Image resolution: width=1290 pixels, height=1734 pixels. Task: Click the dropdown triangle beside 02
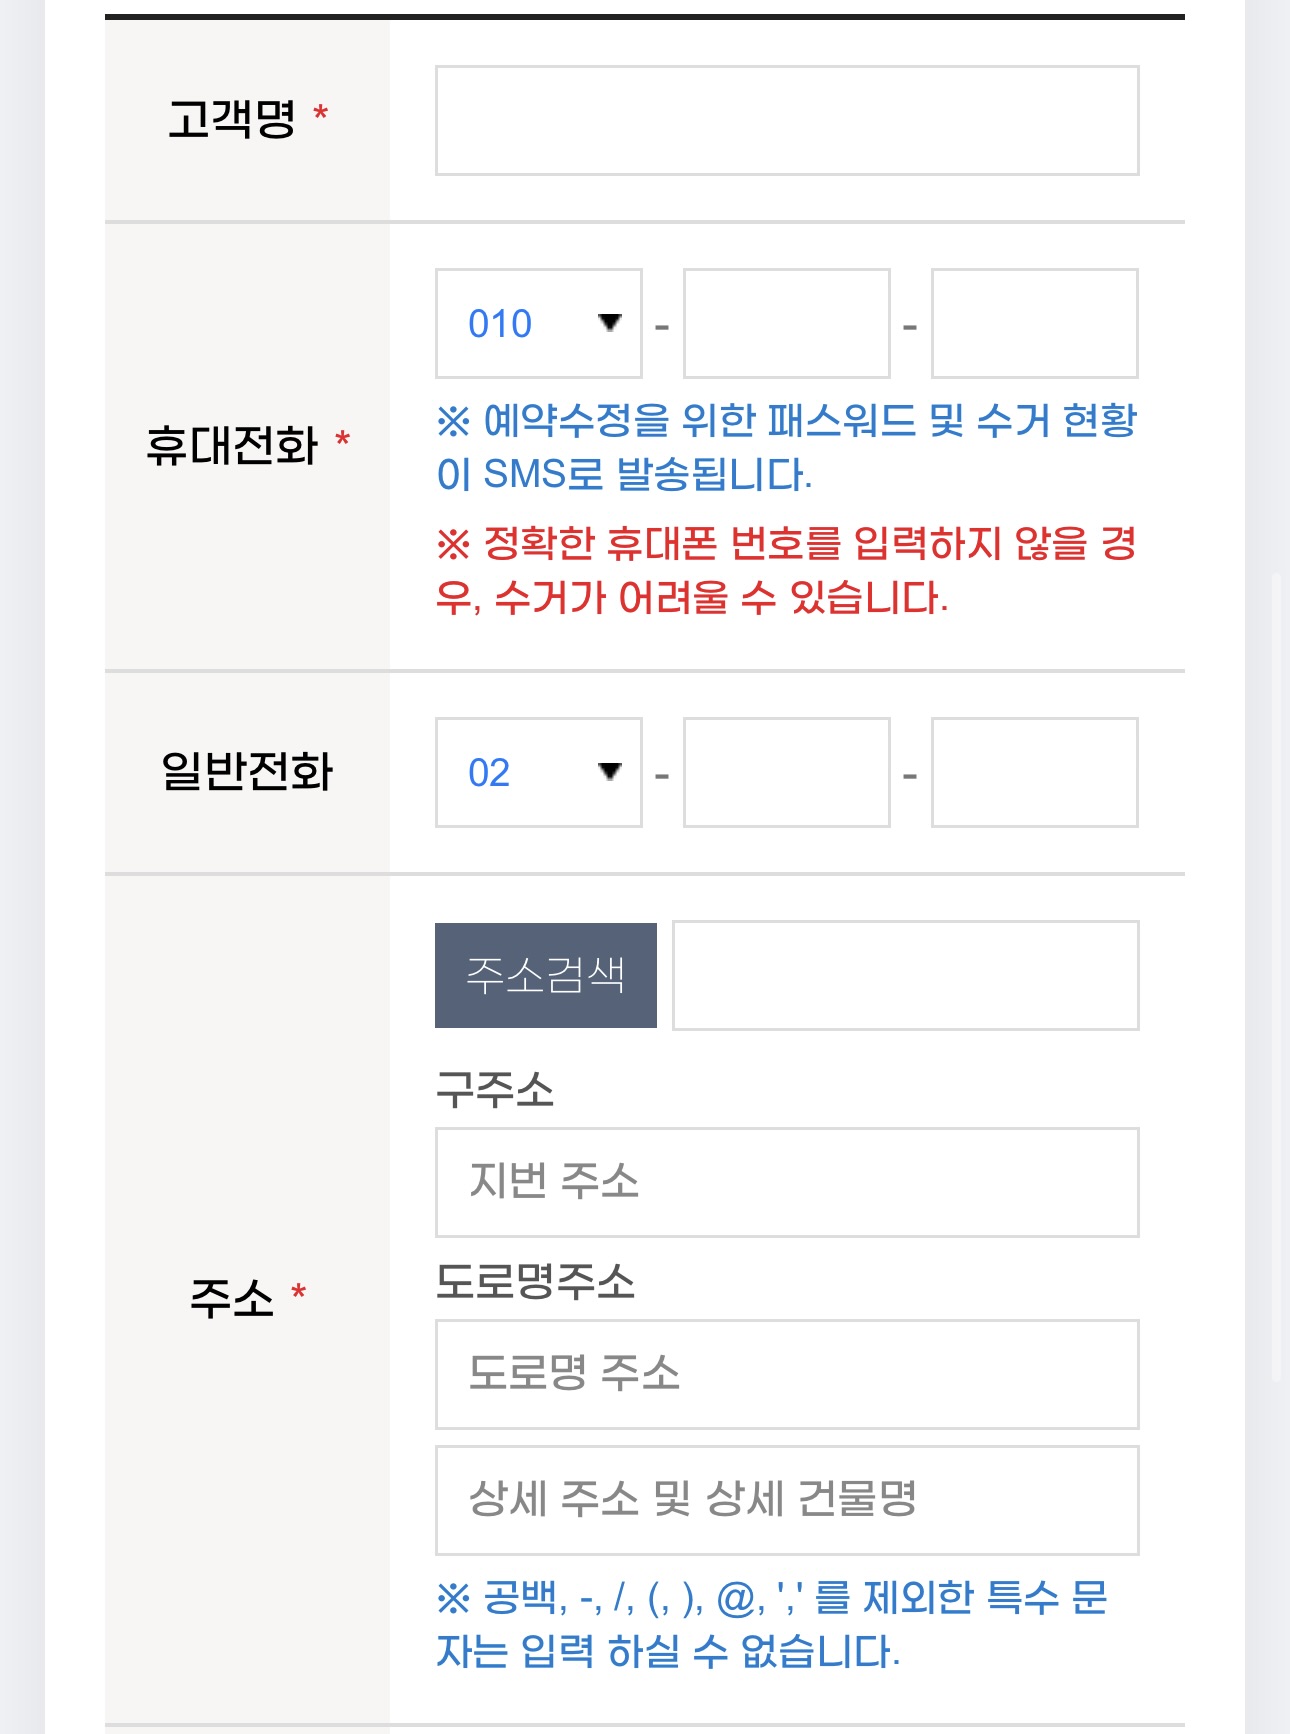(x=610, y=772)
